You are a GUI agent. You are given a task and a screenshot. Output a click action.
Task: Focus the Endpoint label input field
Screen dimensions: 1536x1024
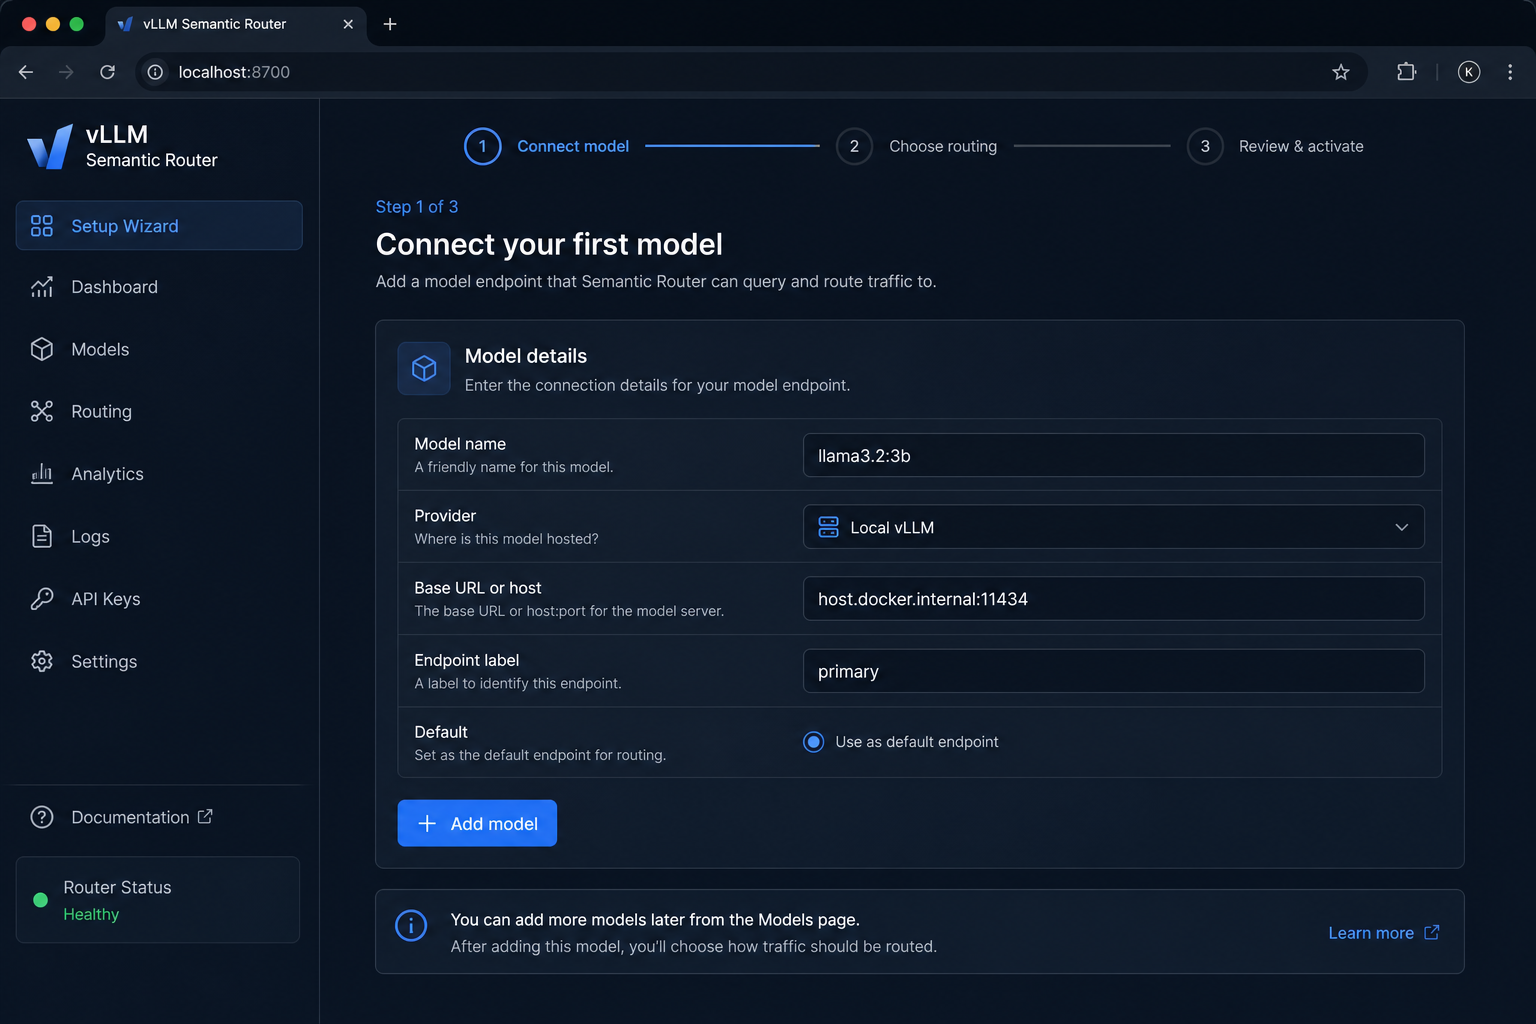(x=1113, y=671)
